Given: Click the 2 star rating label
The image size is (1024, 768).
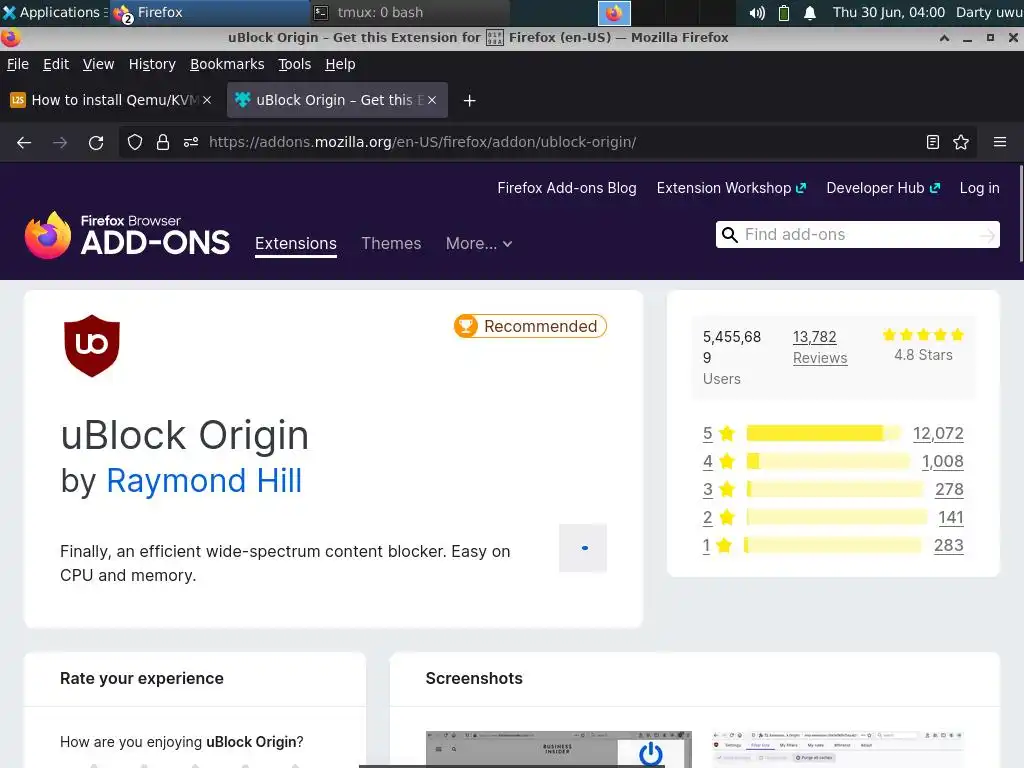Looking at the screenshot, I should tap(718, 518).
